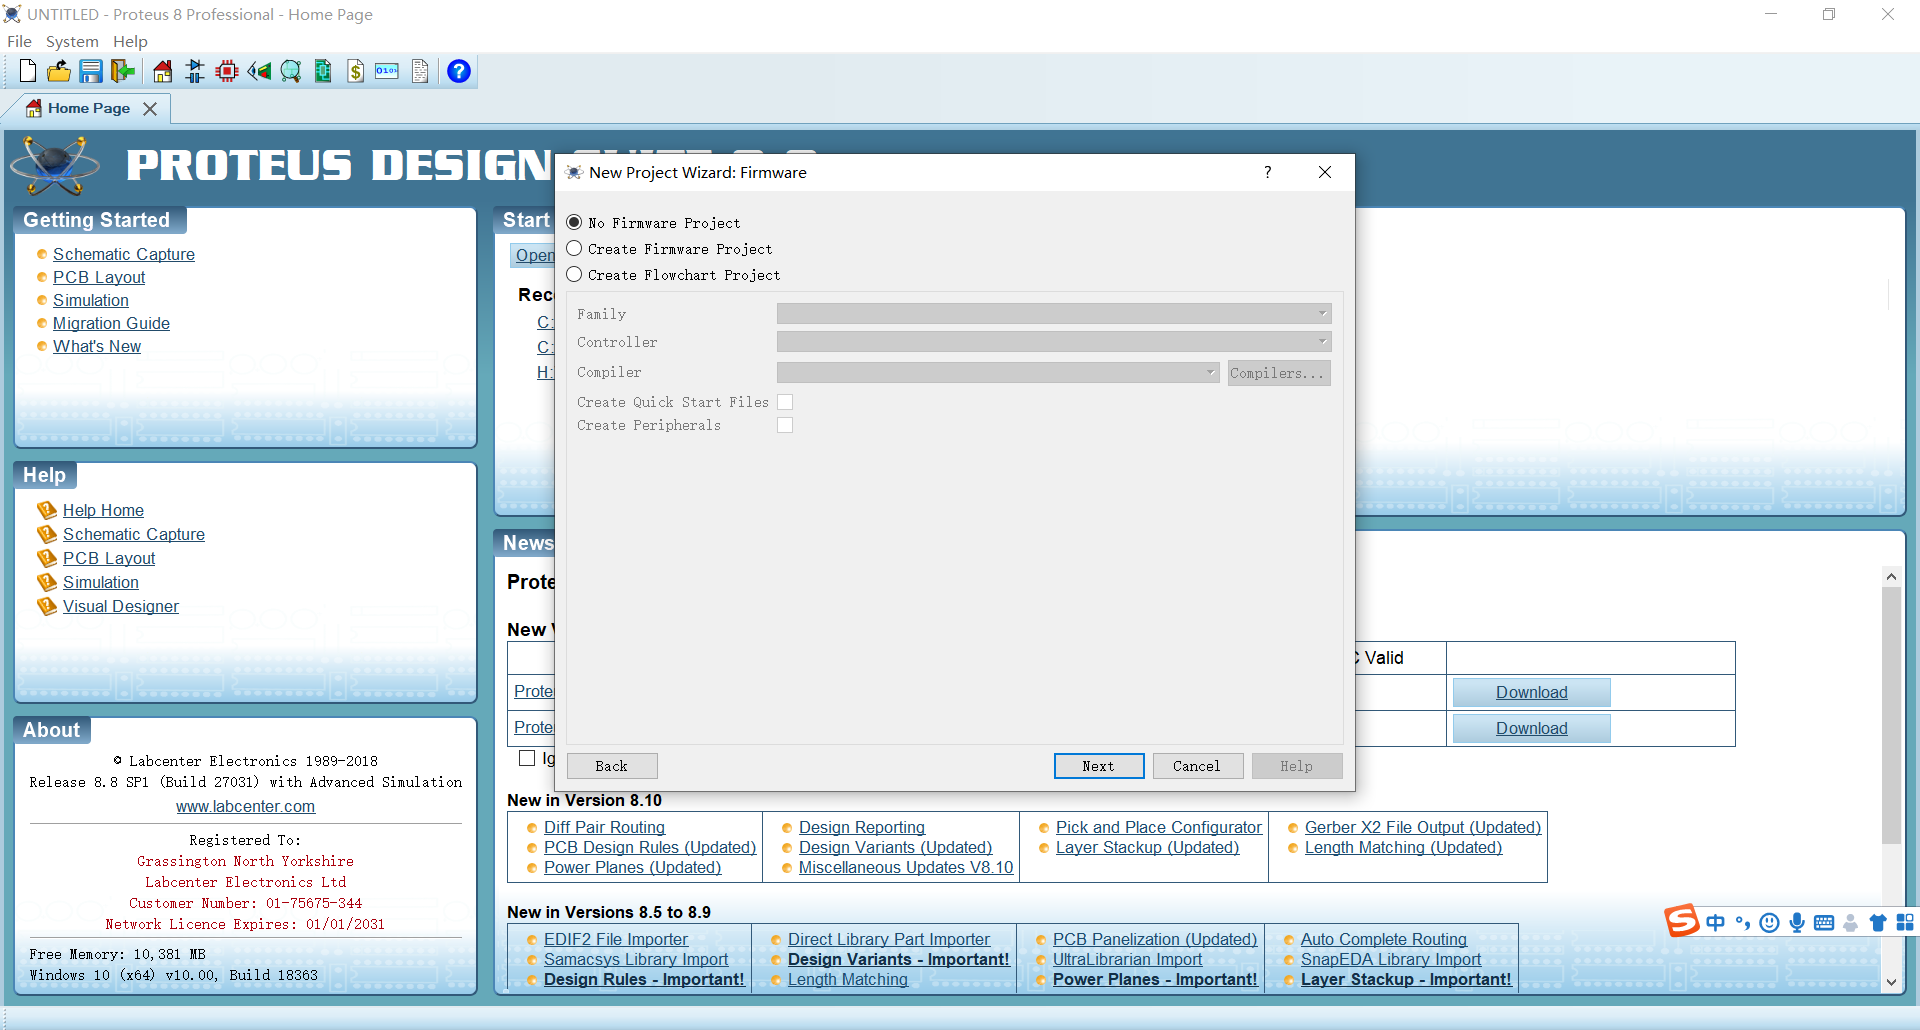
Task: Open the Project Notes document icon
Action: 420,71
